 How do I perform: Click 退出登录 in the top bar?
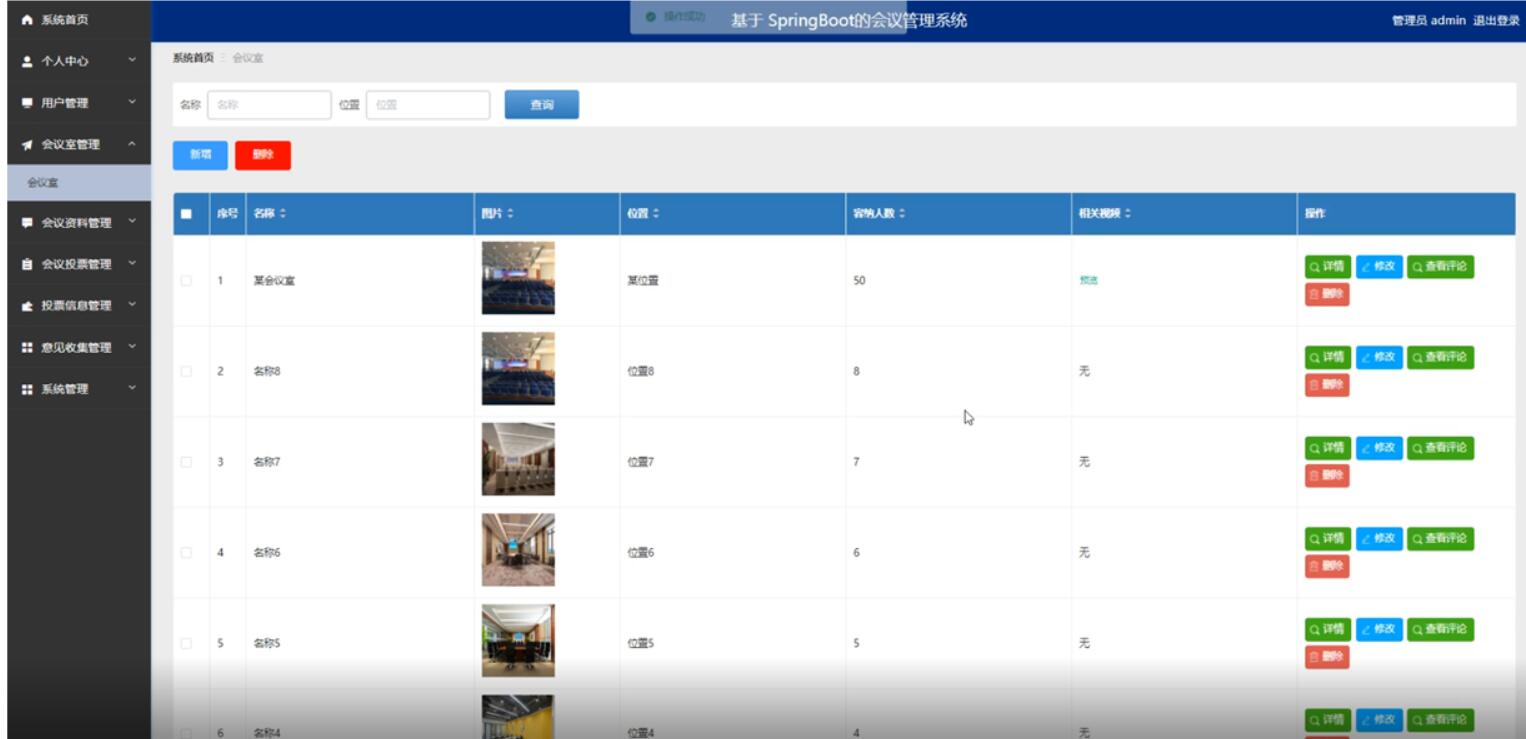tap(1496, 20)
